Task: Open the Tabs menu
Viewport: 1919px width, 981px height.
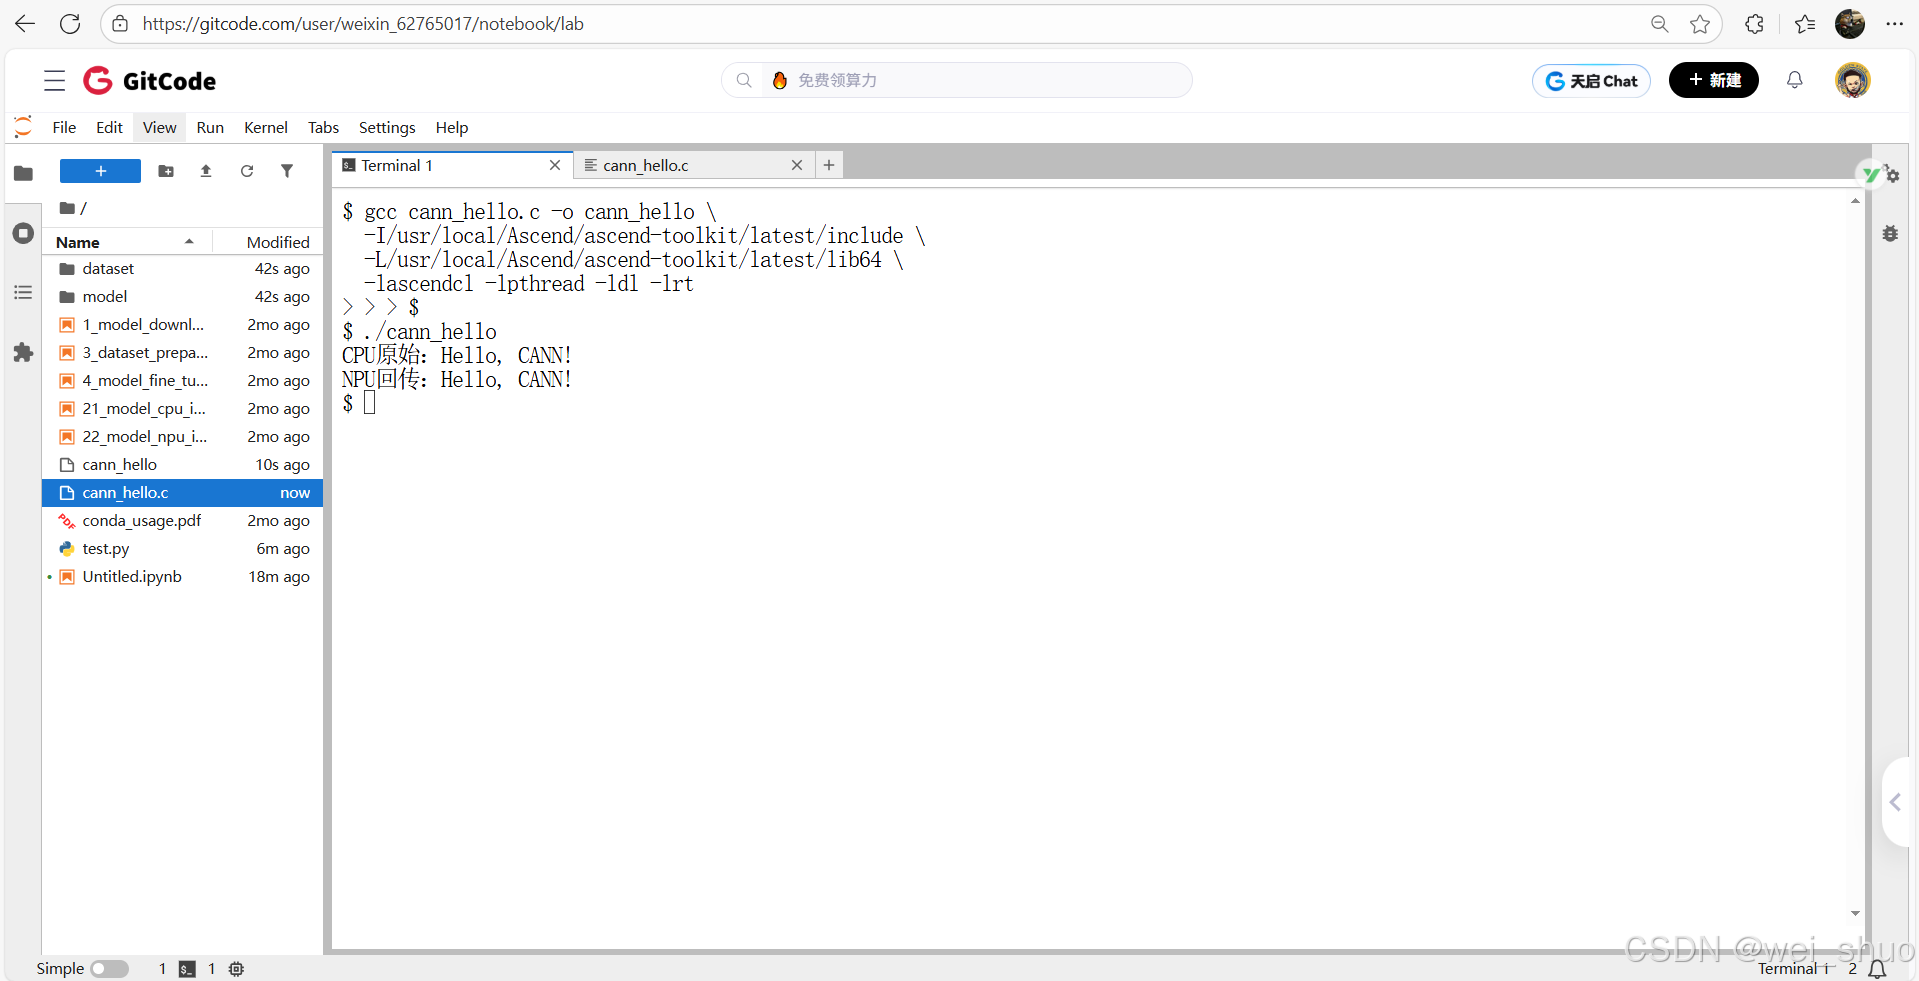Action: pos(323,127)
